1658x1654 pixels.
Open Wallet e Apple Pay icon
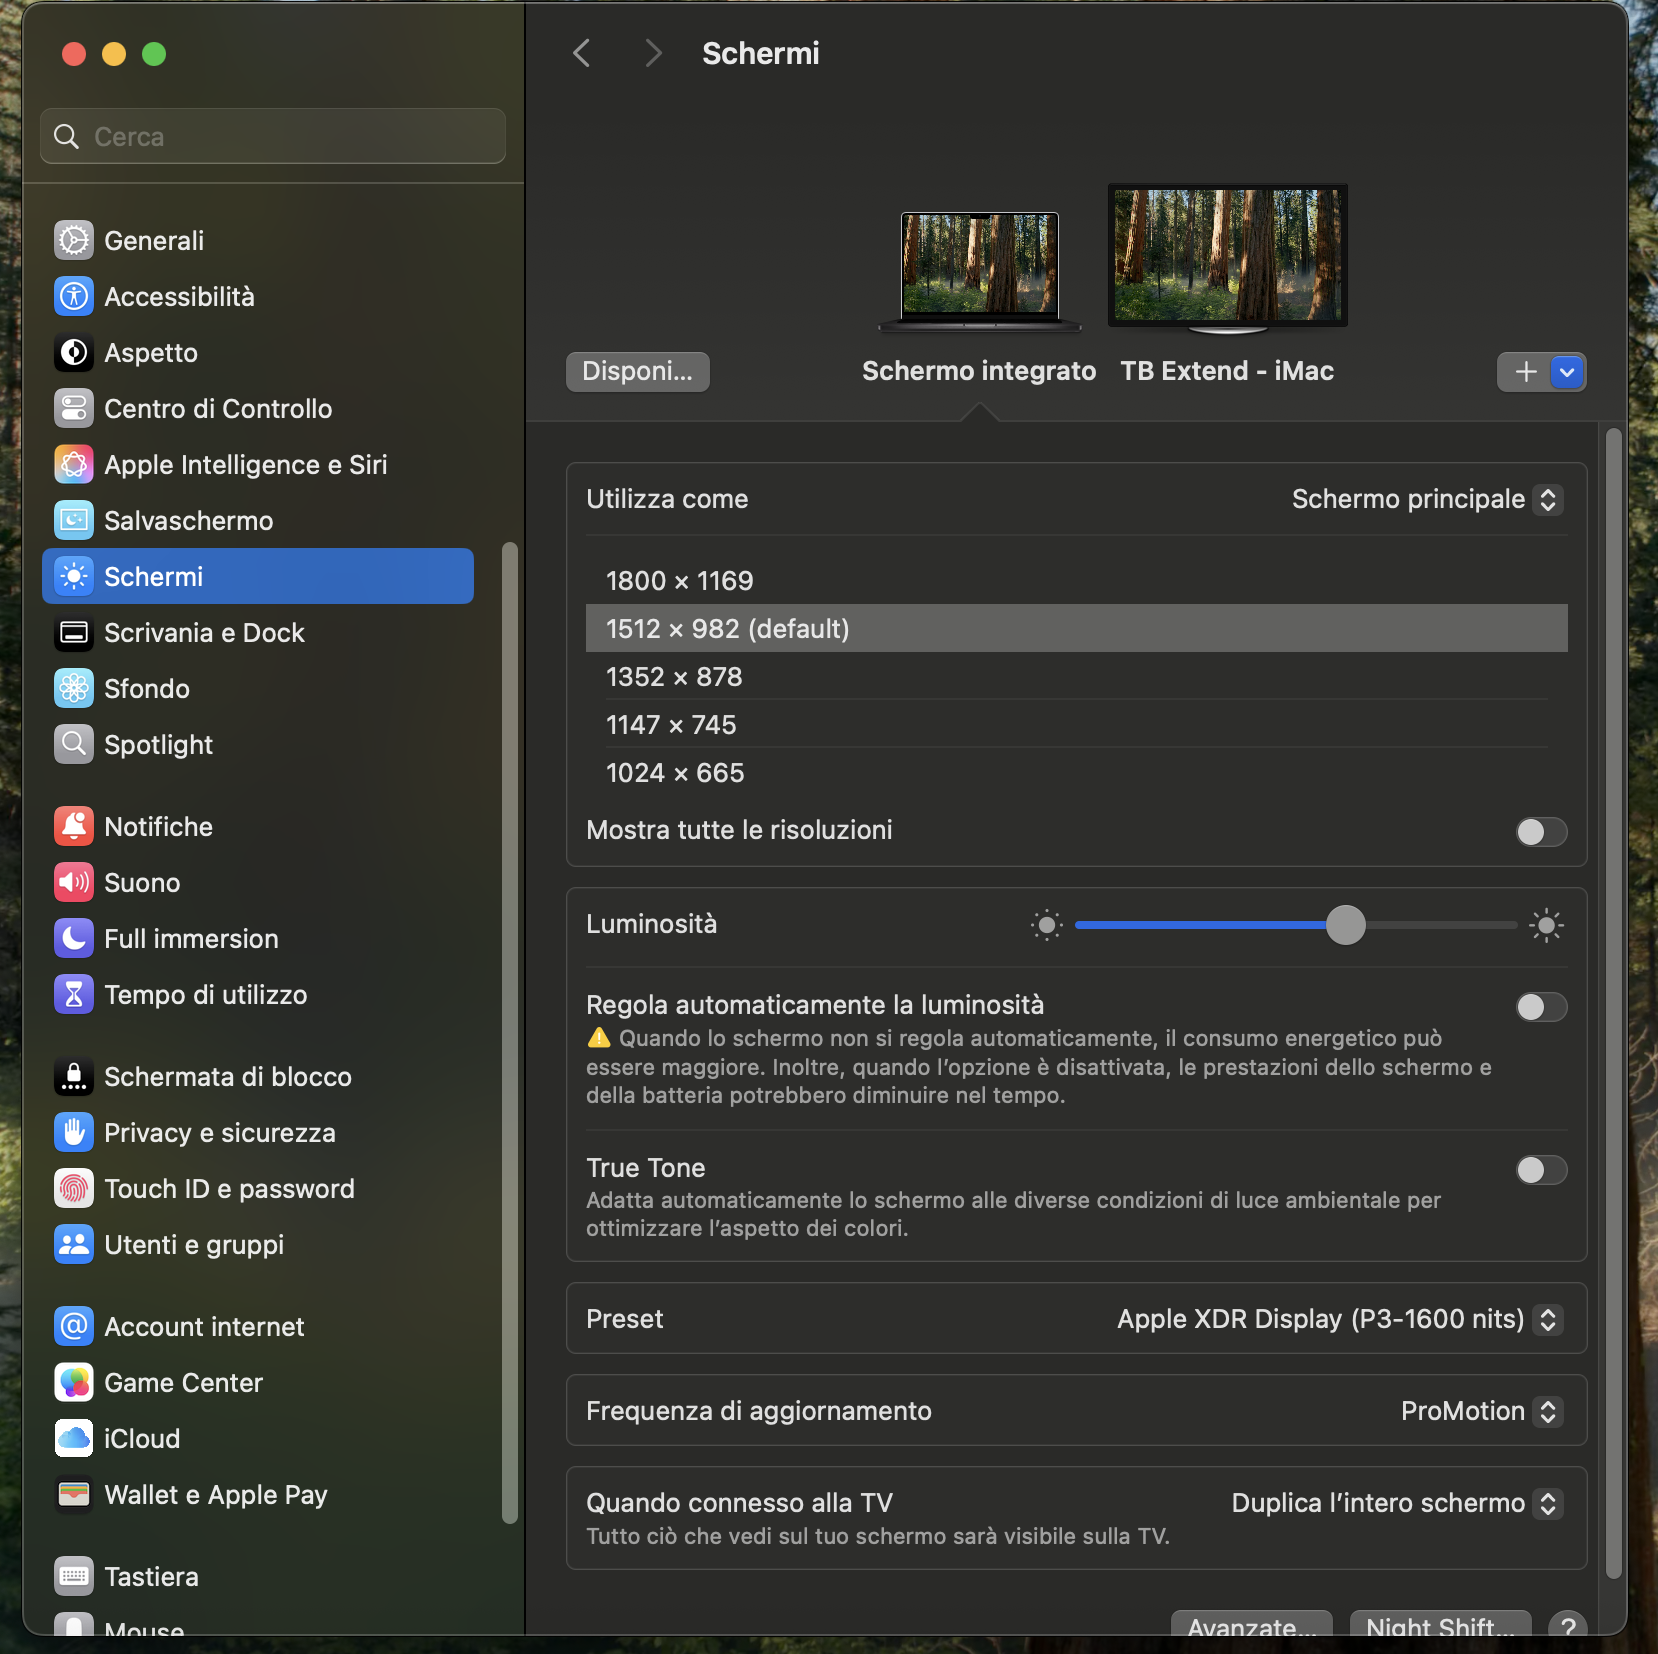[74, 1494]
